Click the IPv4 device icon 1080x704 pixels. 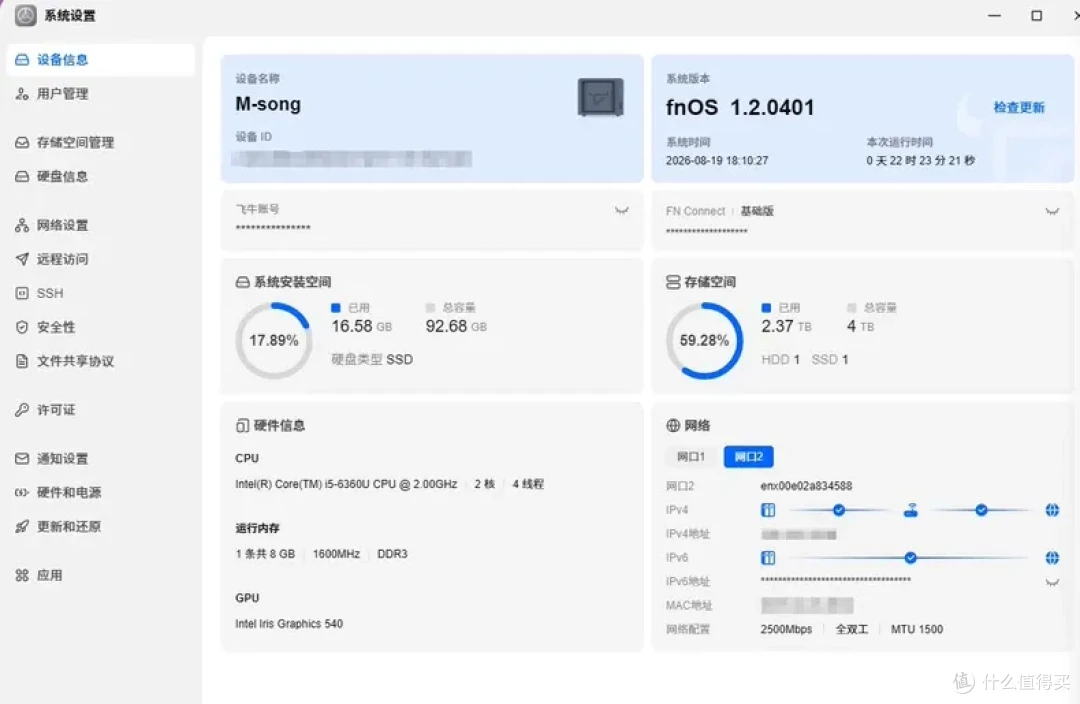click(768, 510)
